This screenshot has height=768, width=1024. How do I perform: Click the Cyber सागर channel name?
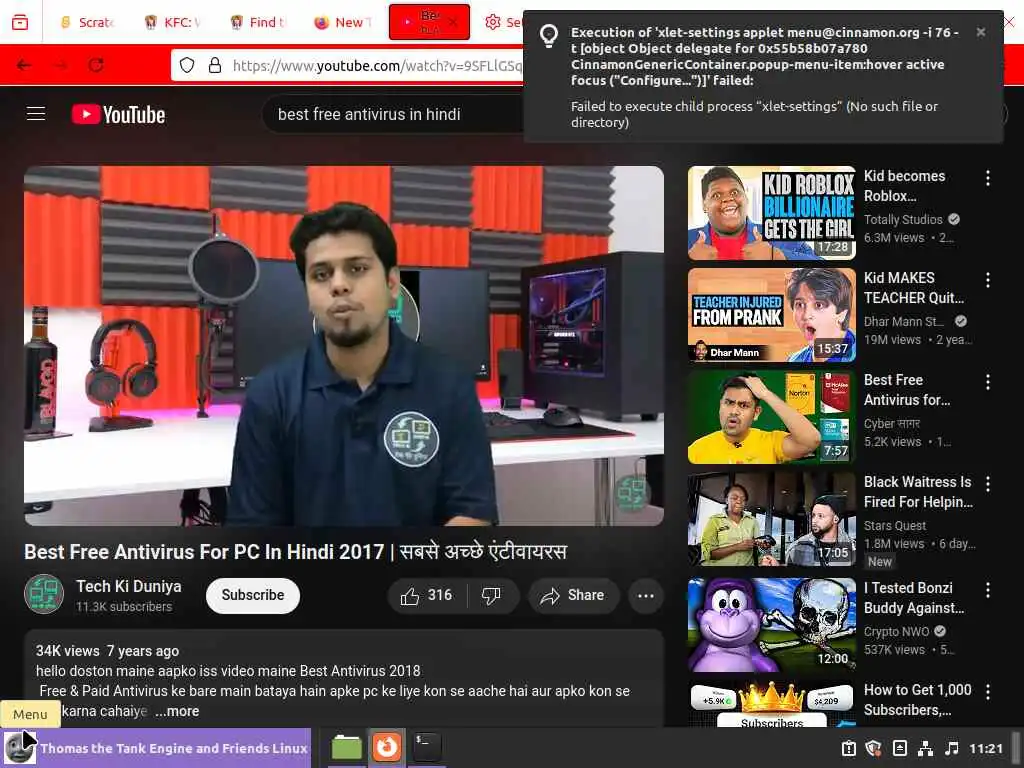pyautogui.click(x=891, y=424)
